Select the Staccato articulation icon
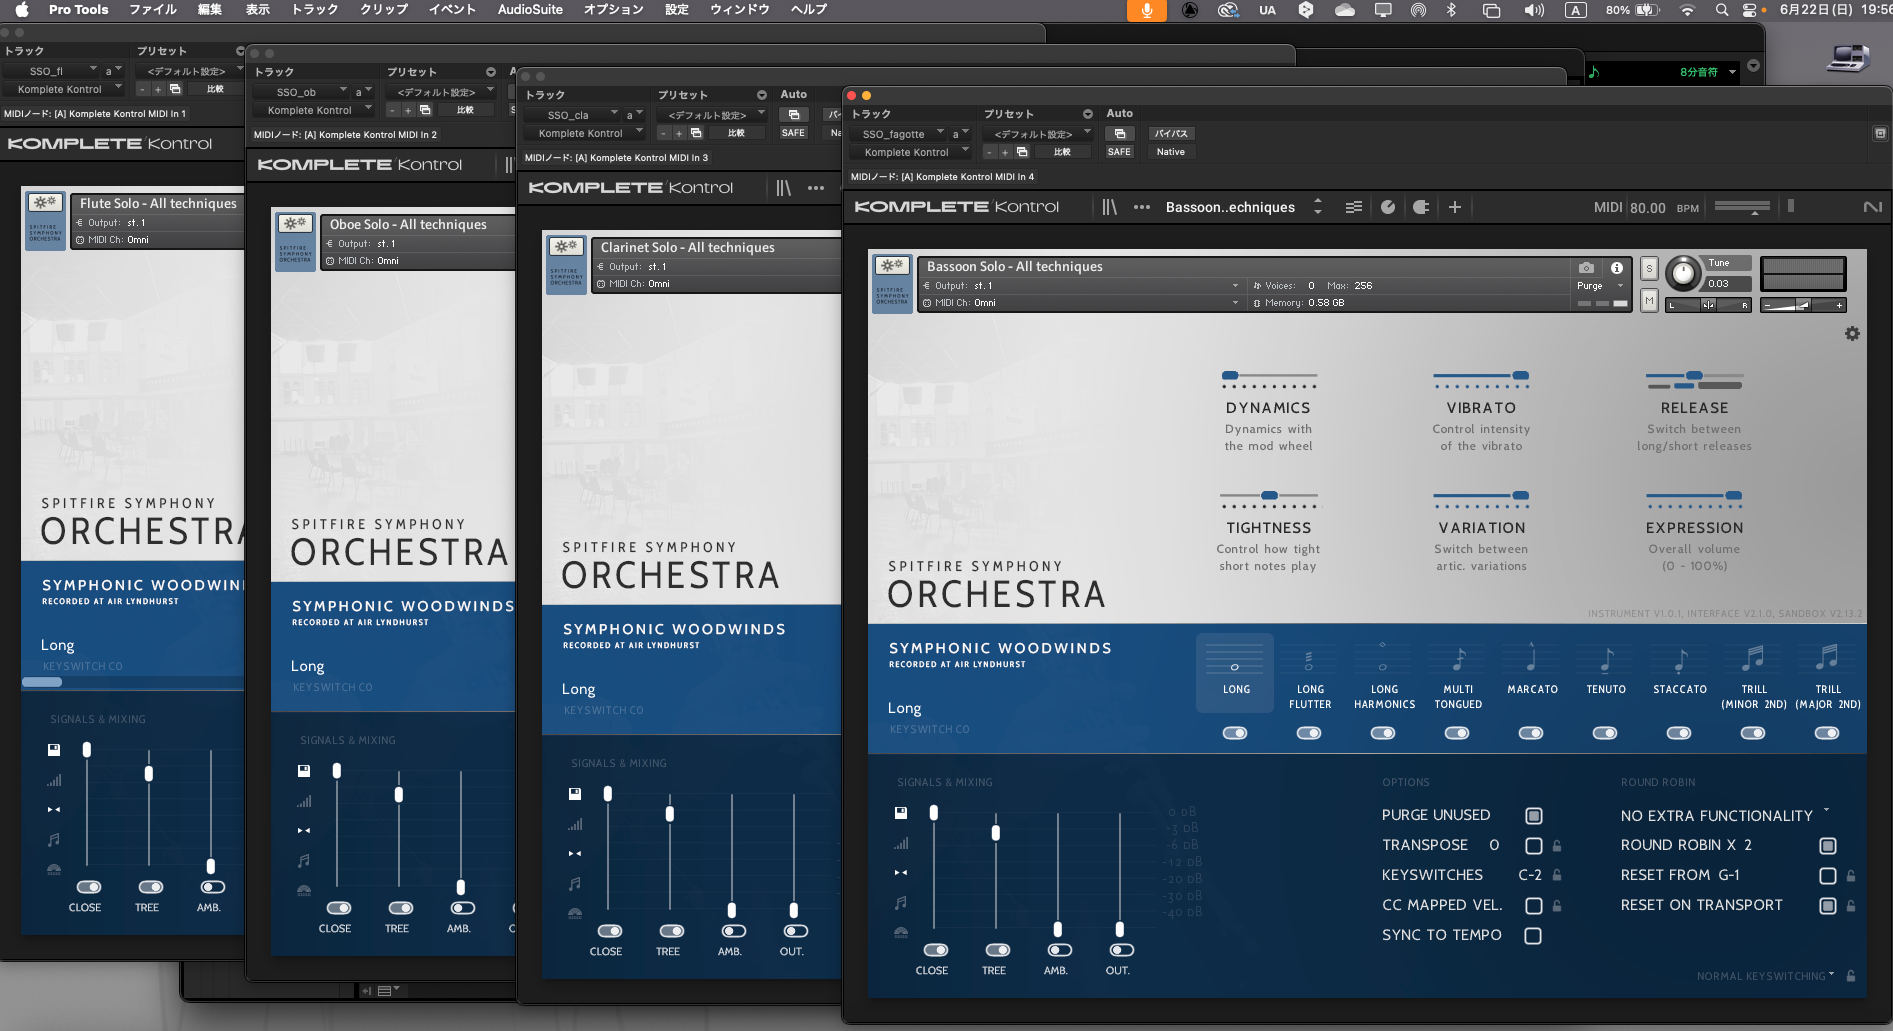Screen dimensions: 1893x1031 click(1680, 661)
